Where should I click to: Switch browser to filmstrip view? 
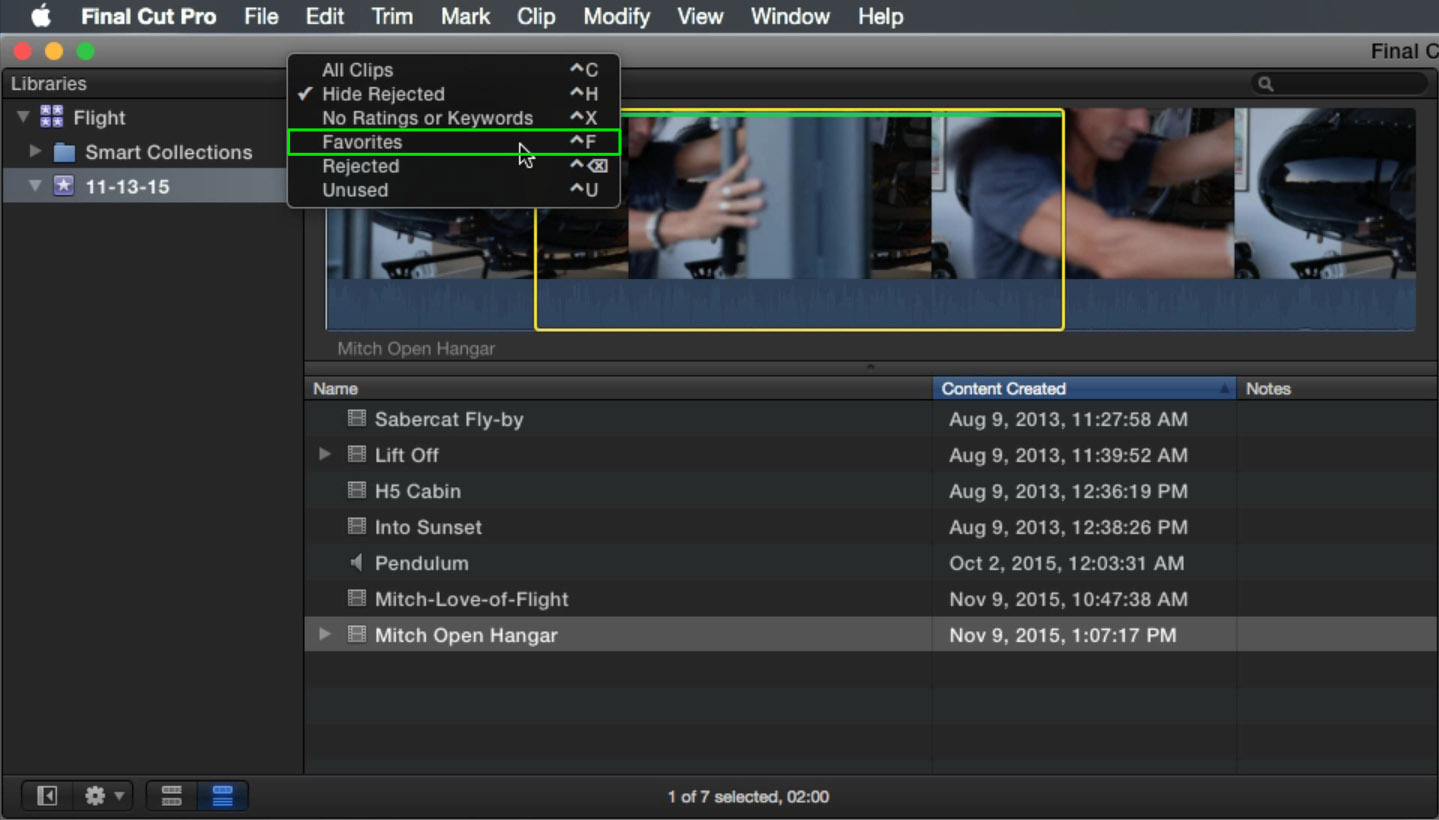pos(172,796)
